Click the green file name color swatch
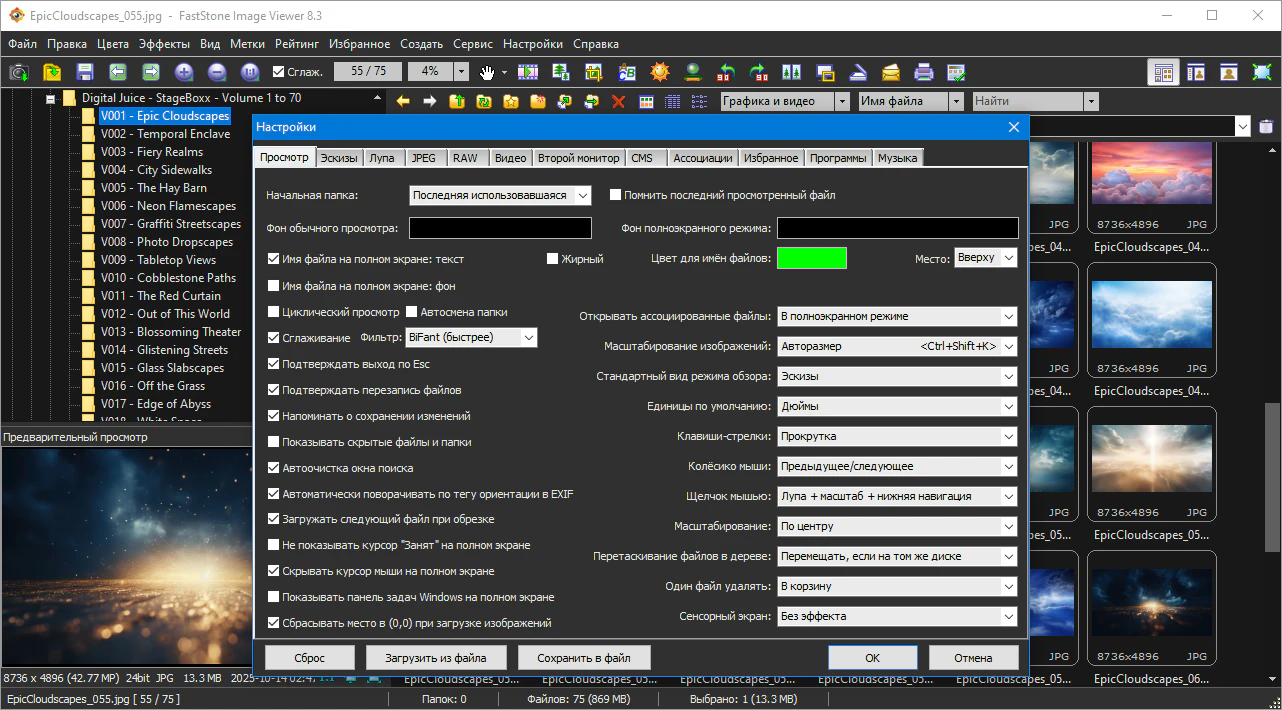Image resolution: width=1282 pixels, height=710 pixels. point(812,258)
